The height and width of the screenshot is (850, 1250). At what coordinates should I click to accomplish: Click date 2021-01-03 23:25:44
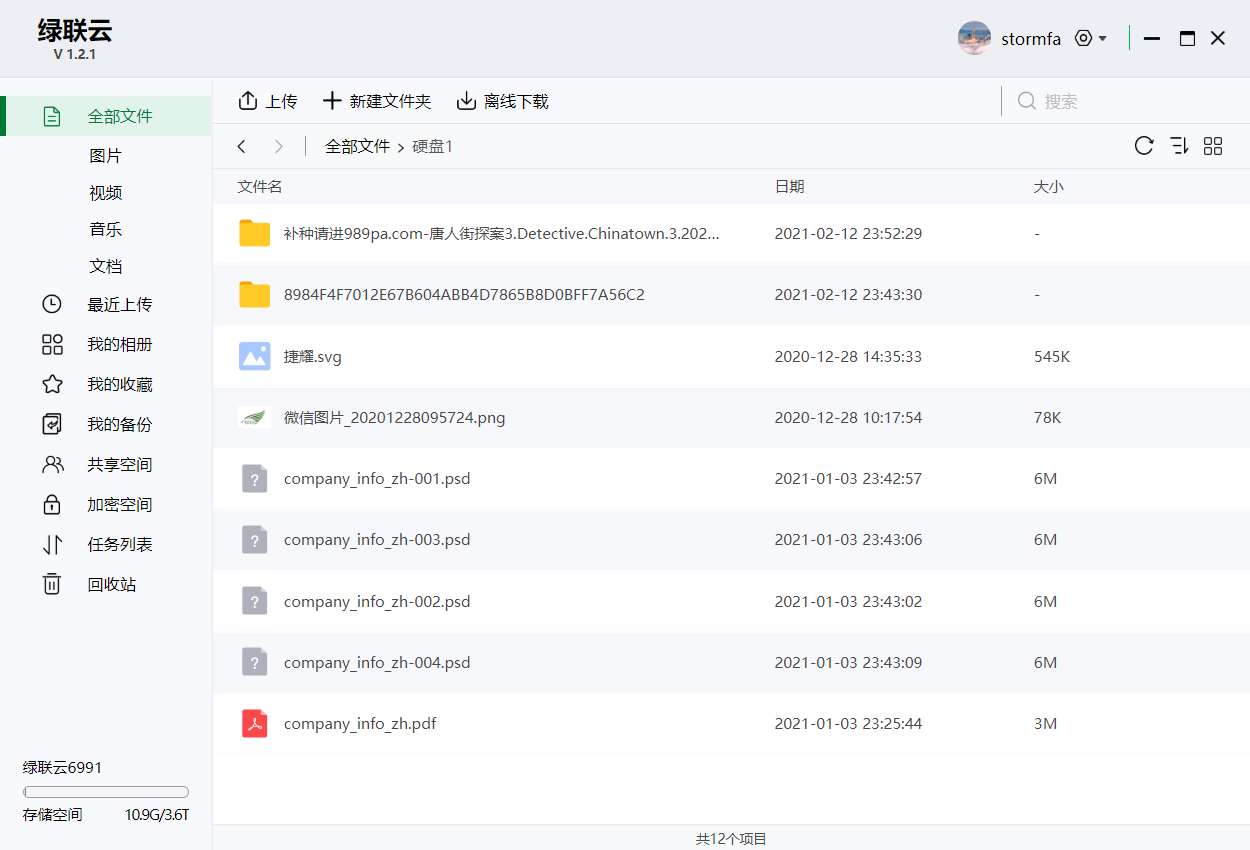point(848,723)
